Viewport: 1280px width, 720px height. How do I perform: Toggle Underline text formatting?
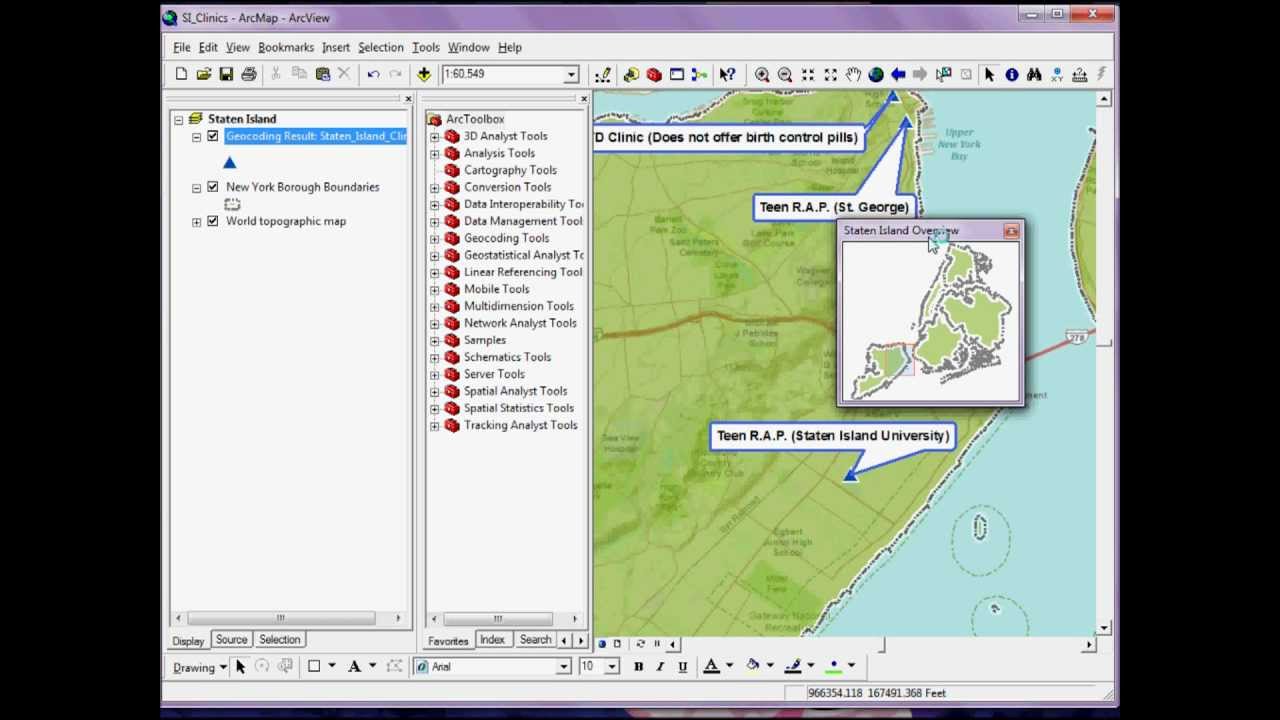[x=682, y=667]
